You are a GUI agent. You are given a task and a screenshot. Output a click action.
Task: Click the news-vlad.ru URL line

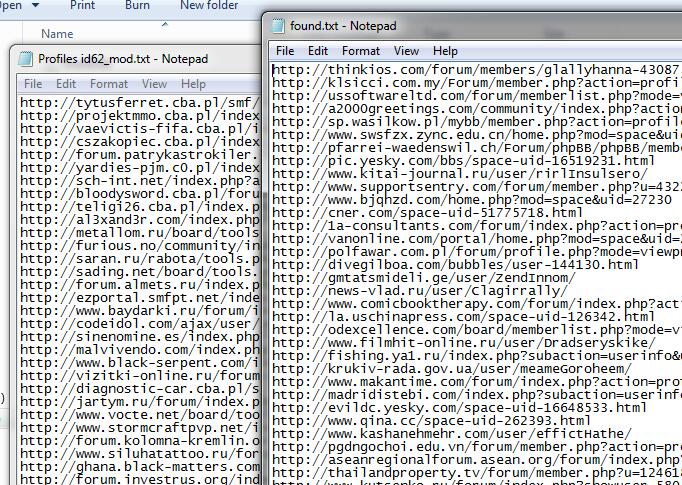pyautogui.click(x=420, y=291)
